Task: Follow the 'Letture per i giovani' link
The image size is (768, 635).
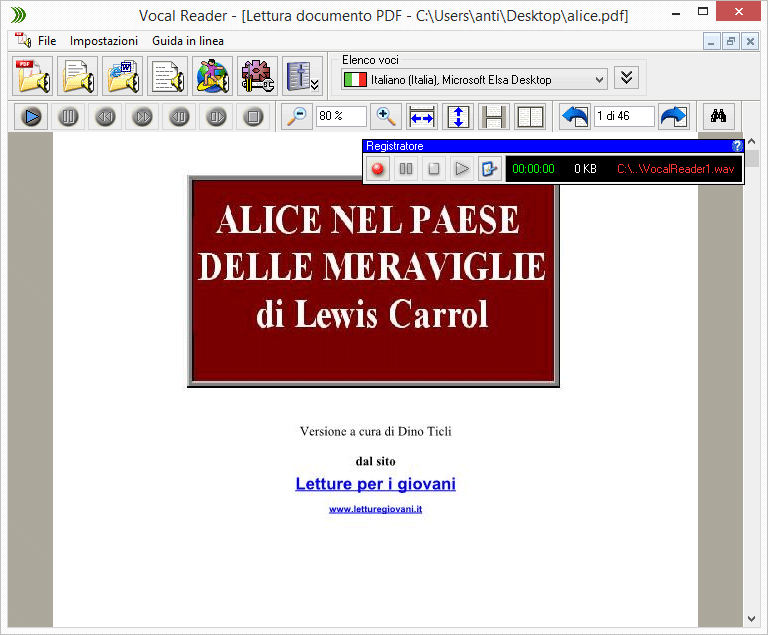Action: pos(376,484)
